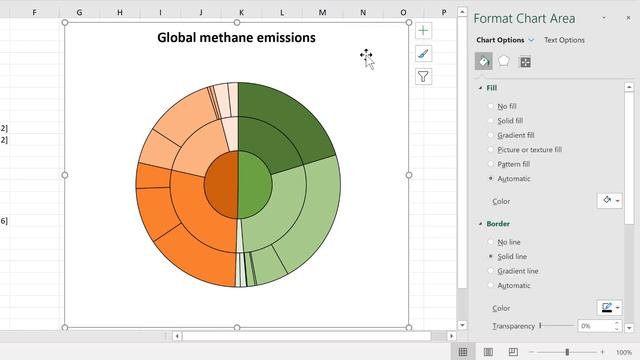Open the Chart Filters funnel button
This screenshot has width=640, height=360.
(423, 76)
